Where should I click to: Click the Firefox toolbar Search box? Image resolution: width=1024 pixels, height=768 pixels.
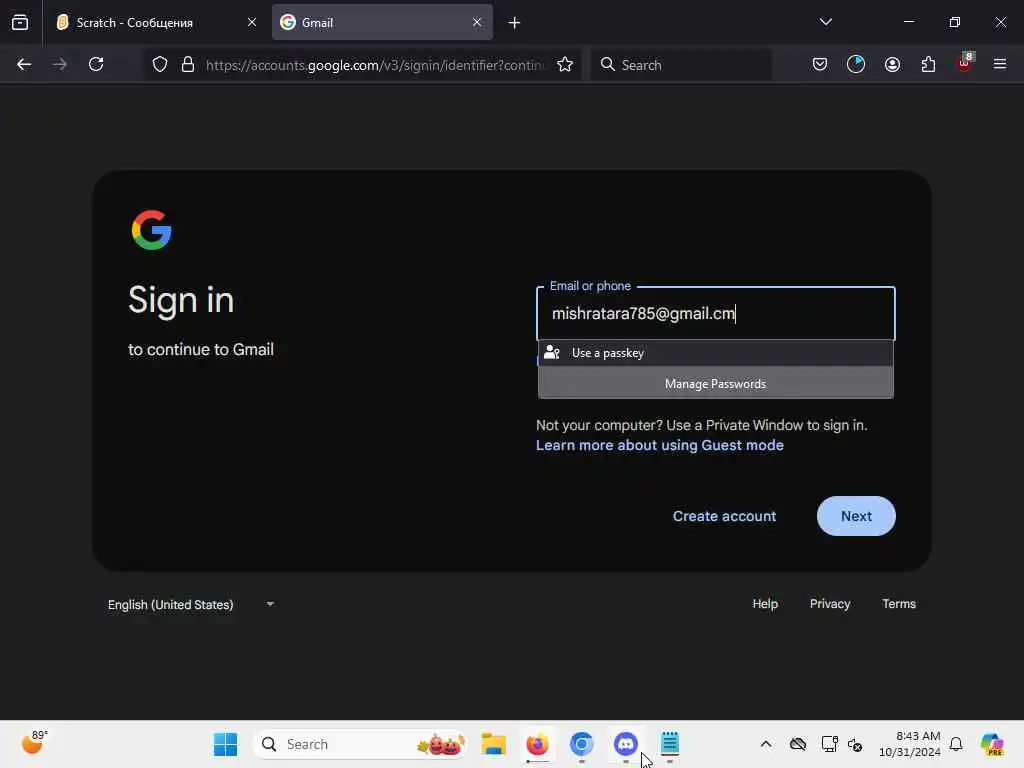point(681,65)
